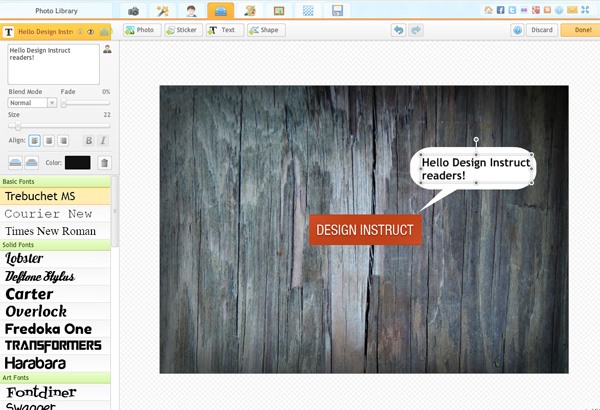Click the layer stack icon on text layer
The width and height of the screenshot is (600, 410).
(104, 32)
